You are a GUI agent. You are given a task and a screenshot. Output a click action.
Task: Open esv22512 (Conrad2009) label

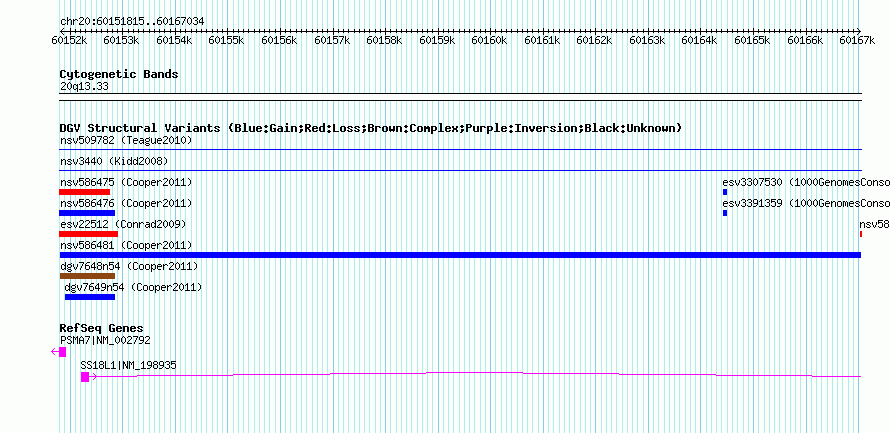(123, 224)
